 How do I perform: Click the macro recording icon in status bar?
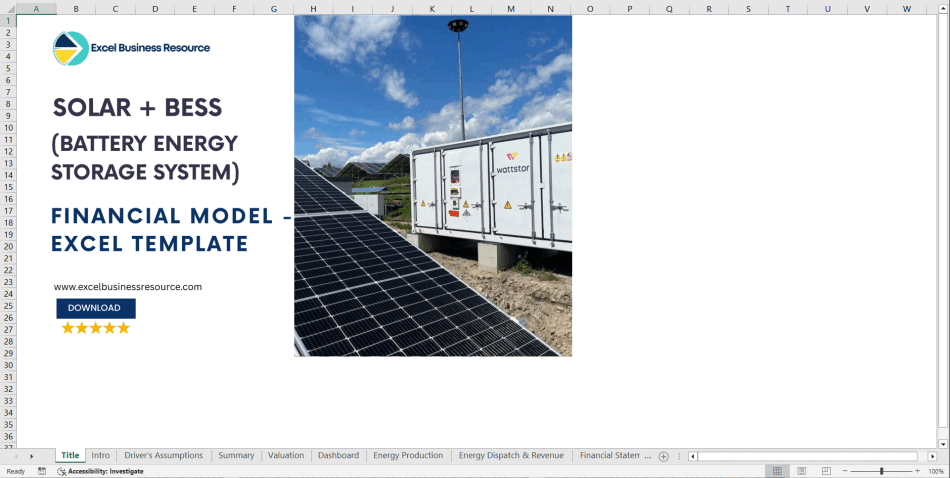tap(42, 471)
